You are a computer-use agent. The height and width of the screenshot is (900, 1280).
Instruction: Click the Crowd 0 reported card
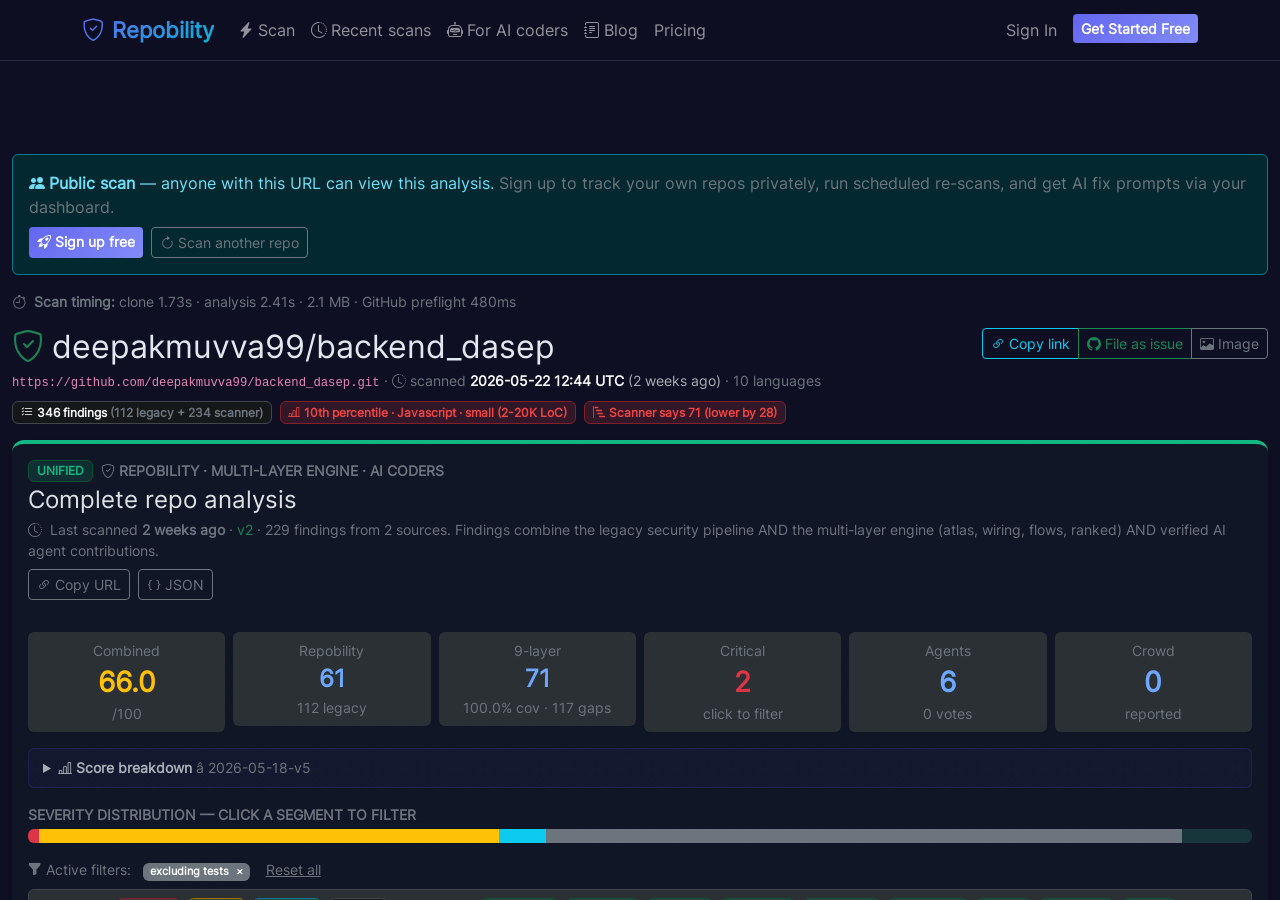pyautogui.click(x=1153, y=682)
